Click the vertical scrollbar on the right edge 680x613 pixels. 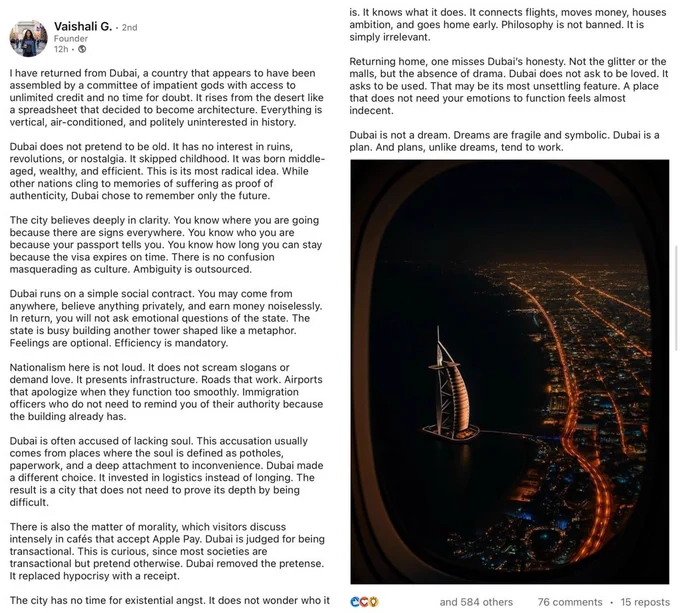pyautogui.click(x=676, y=298)
